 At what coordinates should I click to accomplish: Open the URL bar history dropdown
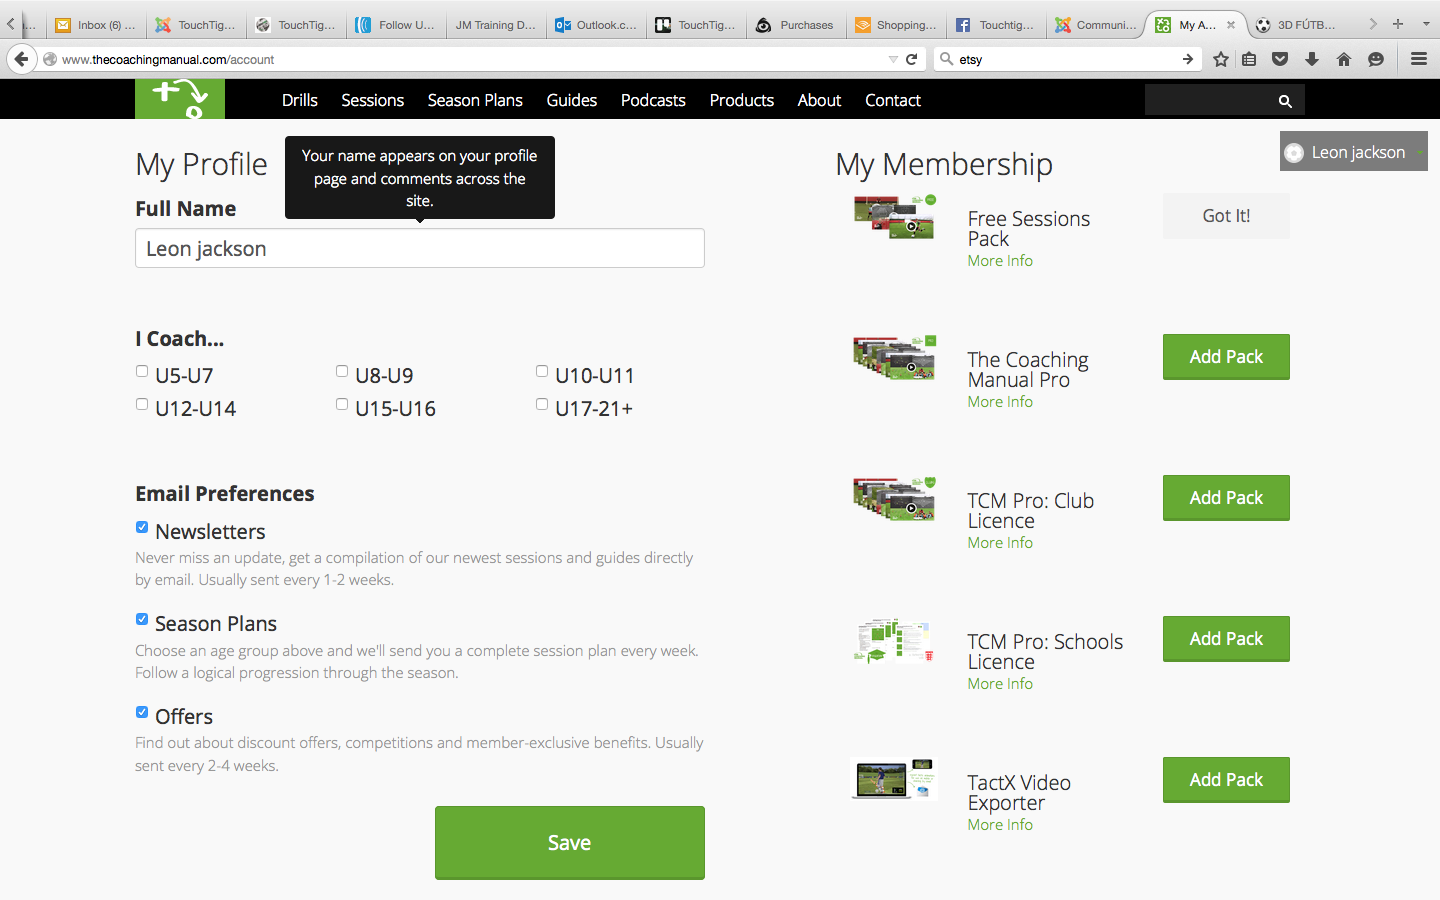pos(893,59)
